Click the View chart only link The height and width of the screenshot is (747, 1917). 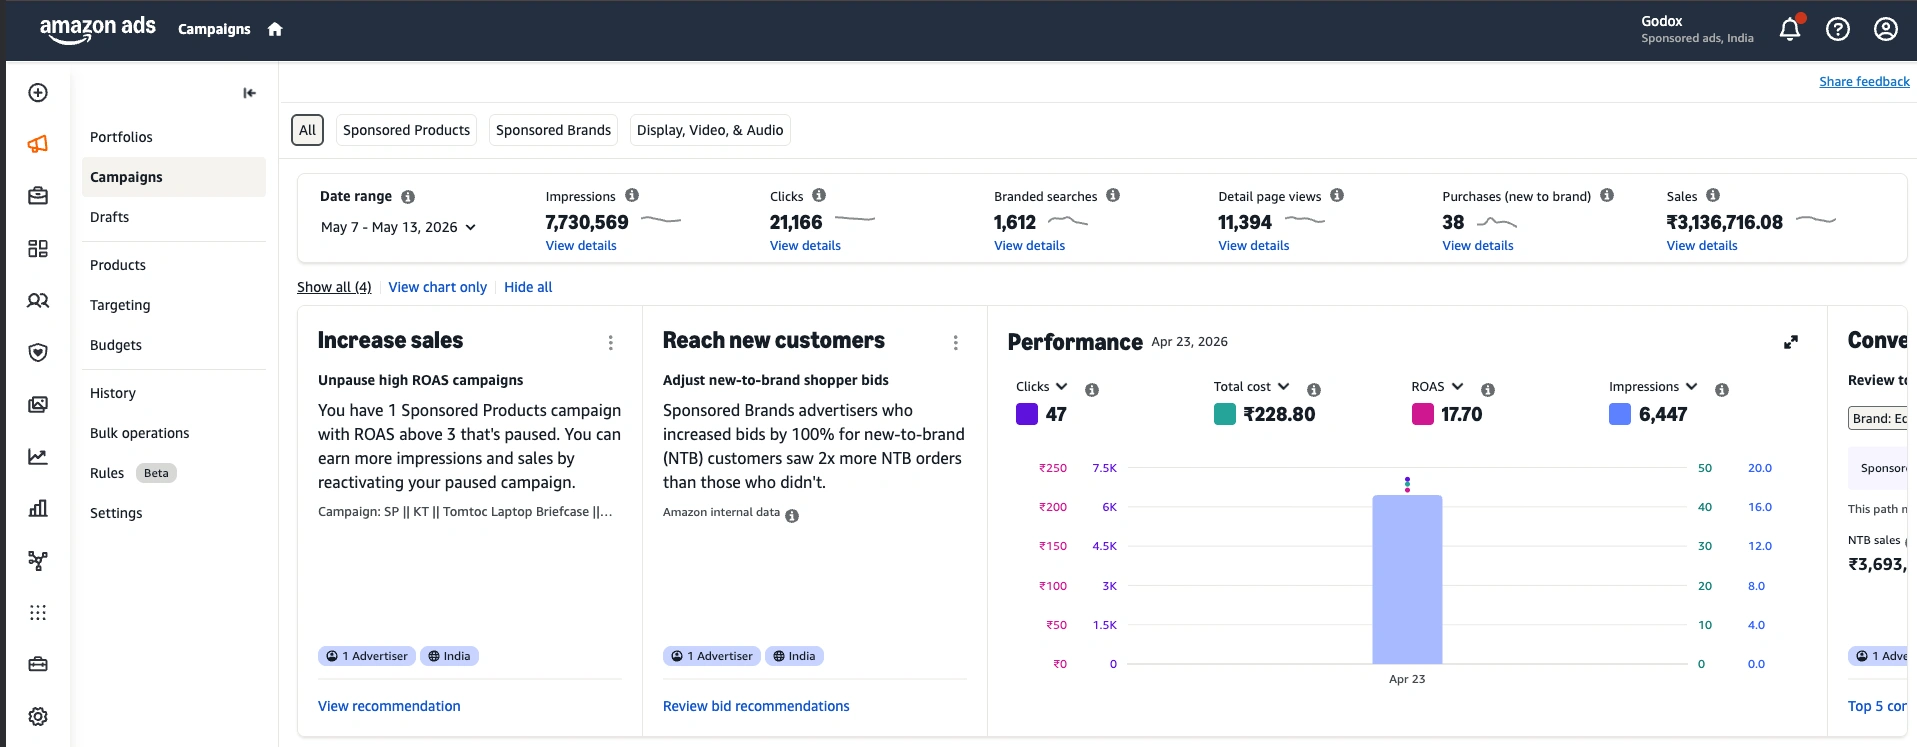pos(438,287)
